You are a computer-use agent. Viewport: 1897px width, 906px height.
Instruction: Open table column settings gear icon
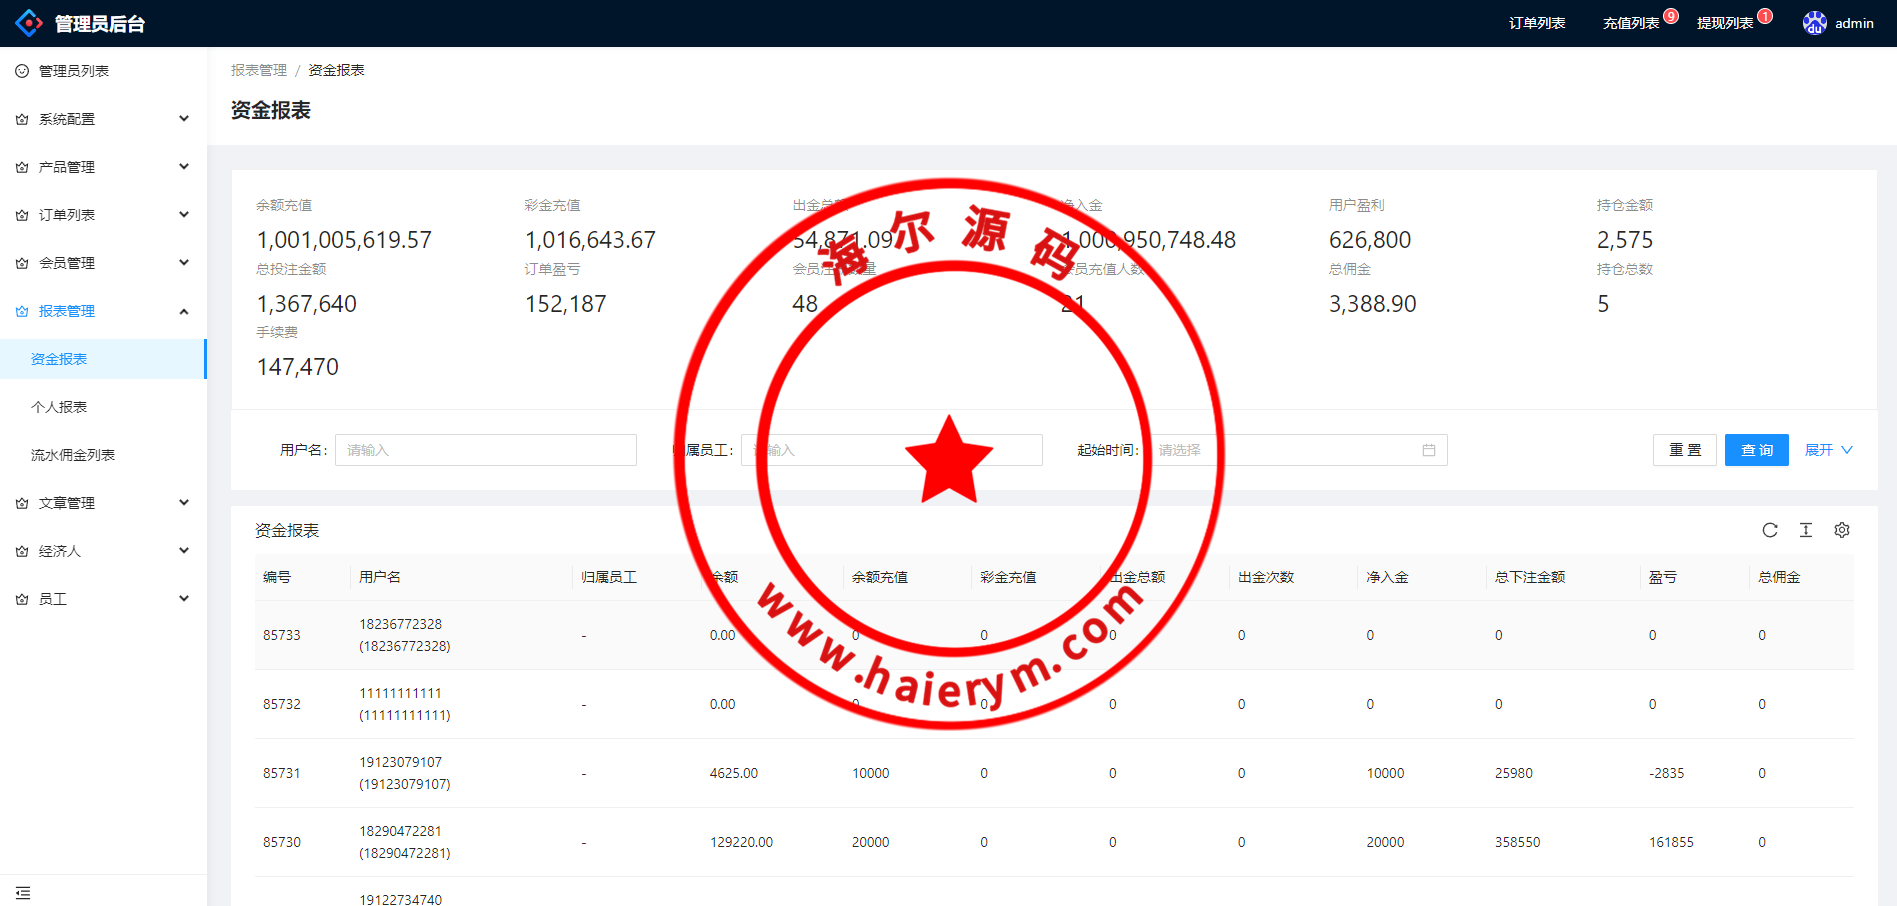pos(1841,530)
